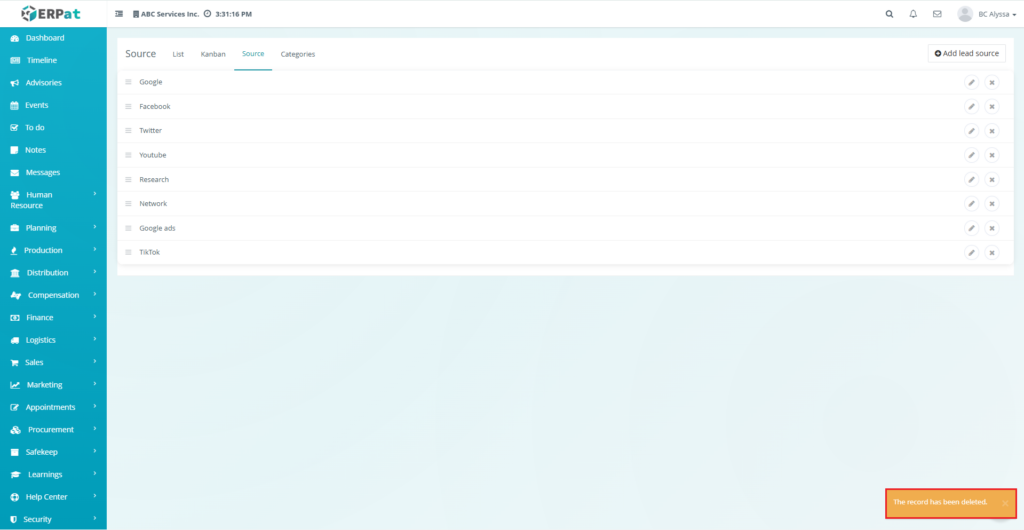This screenshot has width=1024, height=530.
Task: Edit the Research source entry
Action: coord(971,180)
